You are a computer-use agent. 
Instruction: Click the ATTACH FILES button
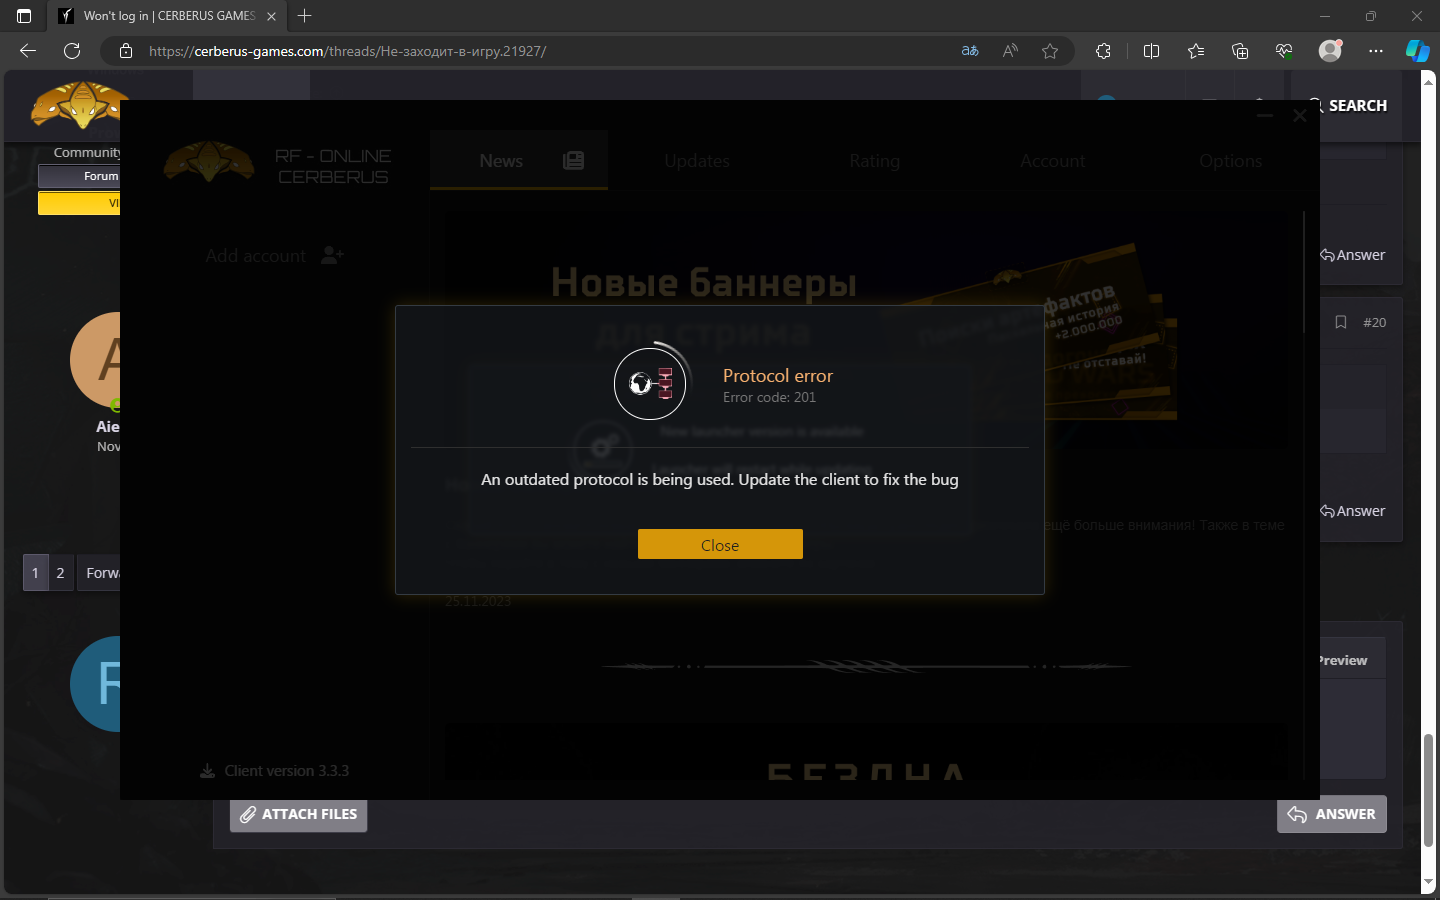tap(299, 814)
